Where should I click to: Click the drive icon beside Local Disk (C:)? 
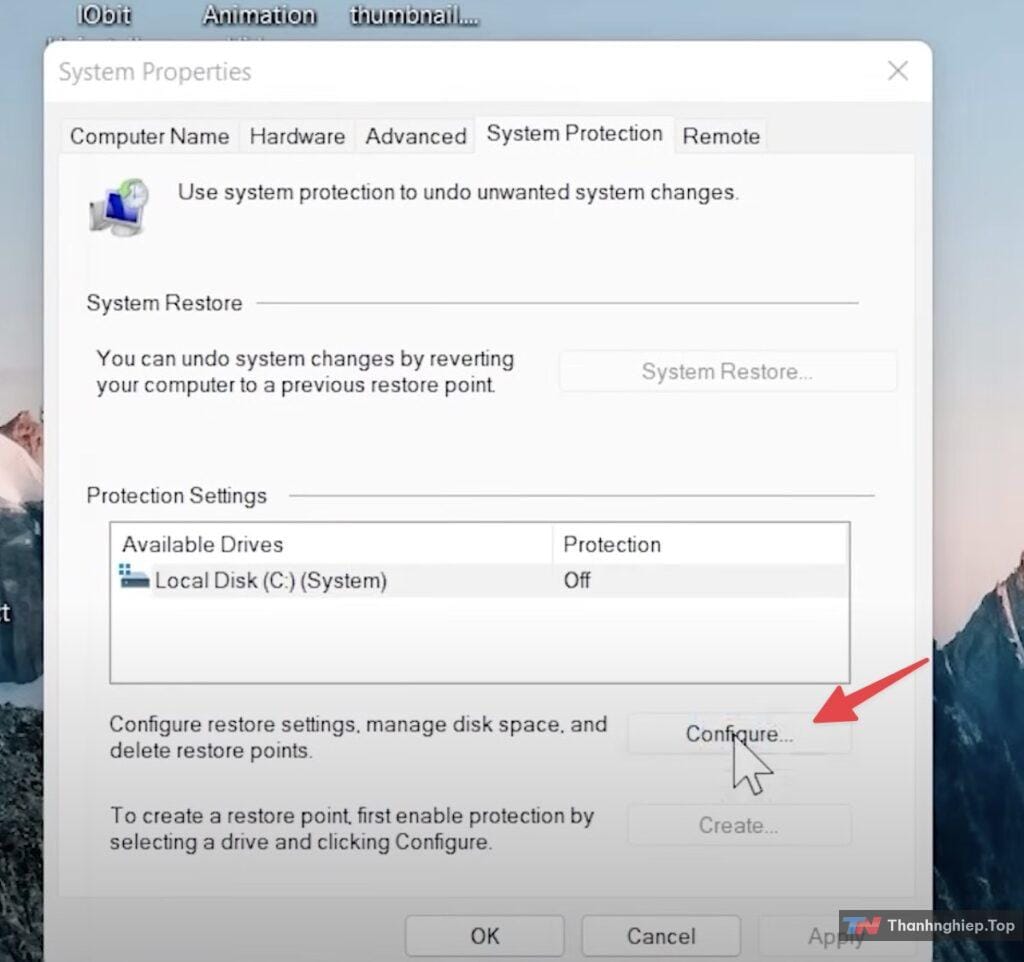(x=133, y=577)
